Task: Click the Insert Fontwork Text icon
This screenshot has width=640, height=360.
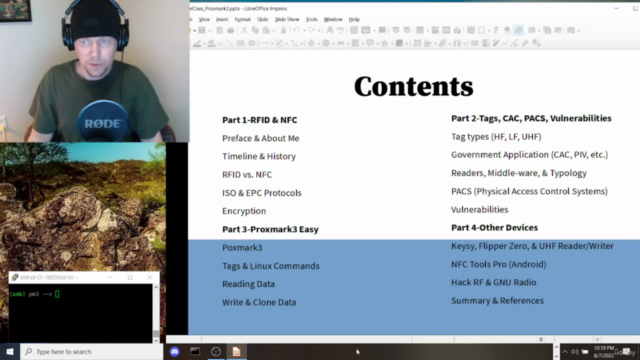Action: click(x=496, y=30)
